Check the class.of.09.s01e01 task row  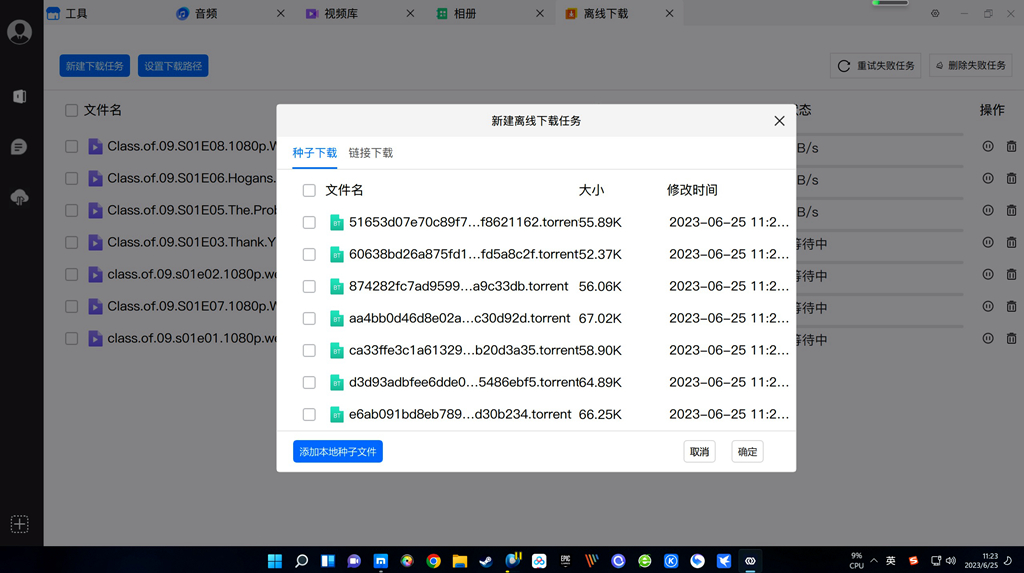click(x=71, y=338)
